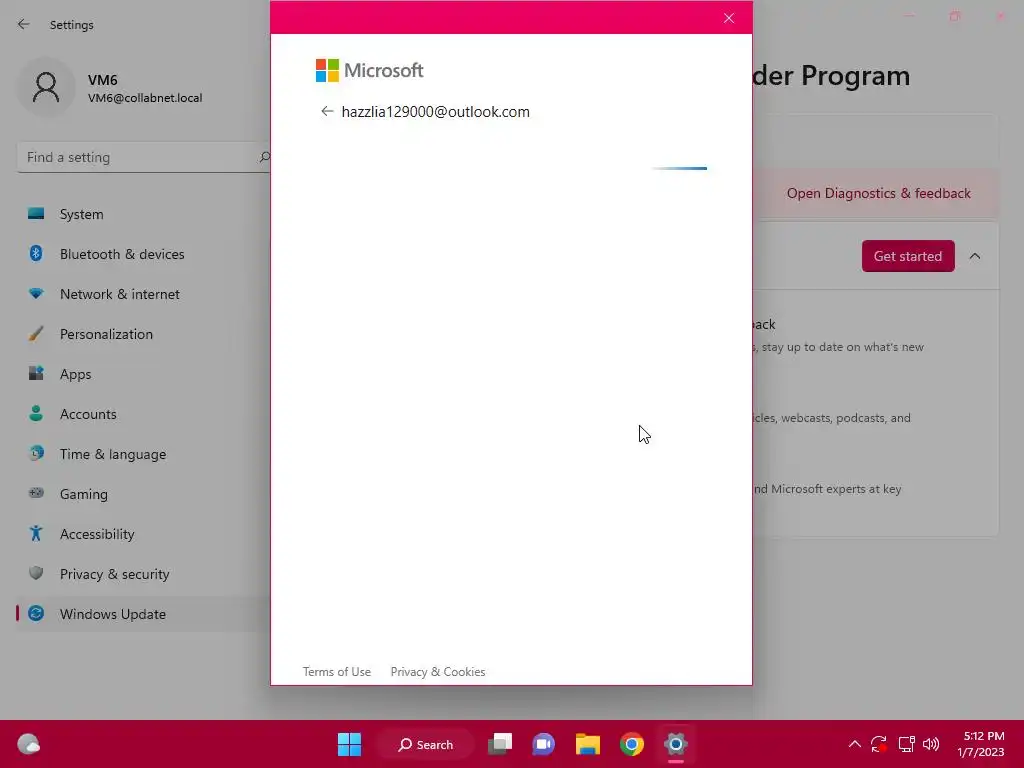Viewport: 1024px width, 768px height.
Task: Click the Time & language globe icon
Action: [36, 453]
